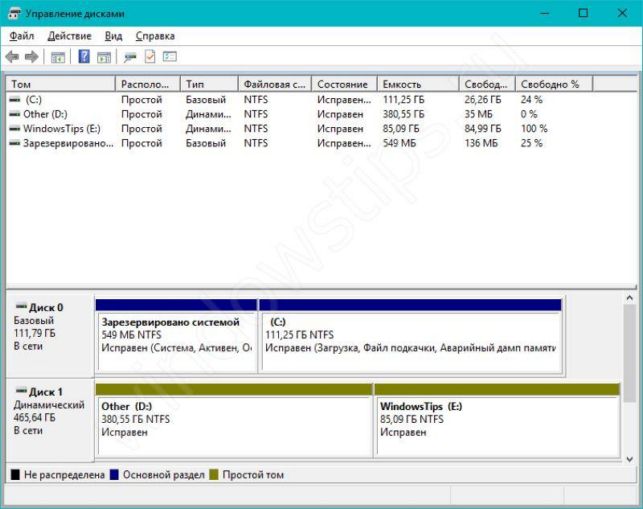The width and height of the screenshot is (643, 509).
Task: Select Зарезервировано системой partition on Диск 0
Action: click(x=176, y=336)
